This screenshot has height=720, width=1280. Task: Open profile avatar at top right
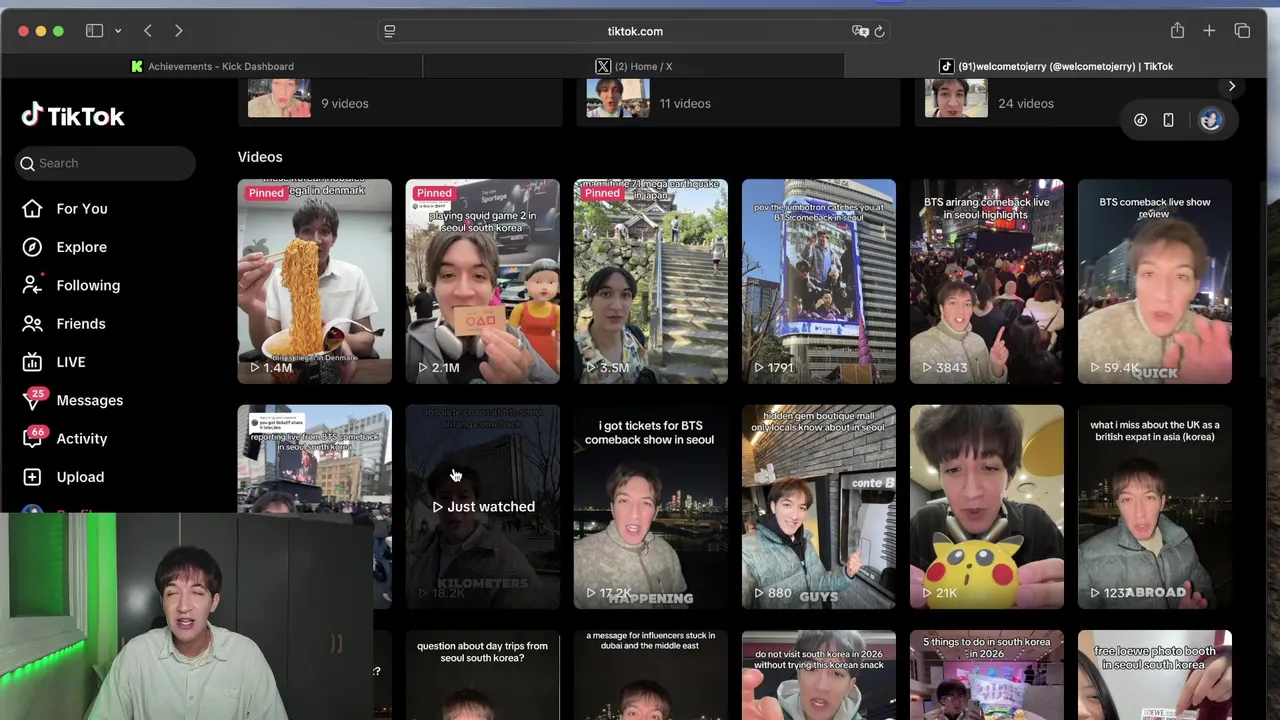coord(1210,120)
